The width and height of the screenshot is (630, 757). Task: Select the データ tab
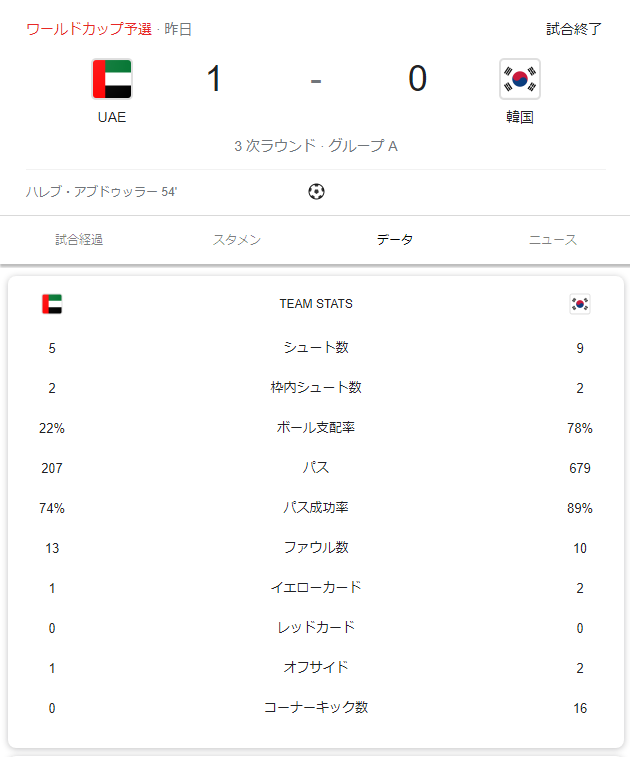click(x=395, y=240)
